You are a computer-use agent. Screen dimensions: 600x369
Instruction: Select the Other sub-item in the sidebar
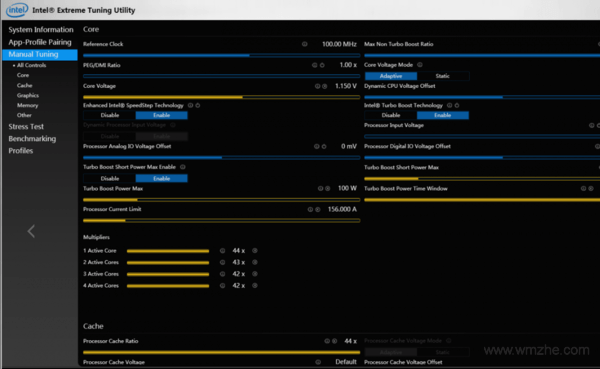[x=24, y=115]
